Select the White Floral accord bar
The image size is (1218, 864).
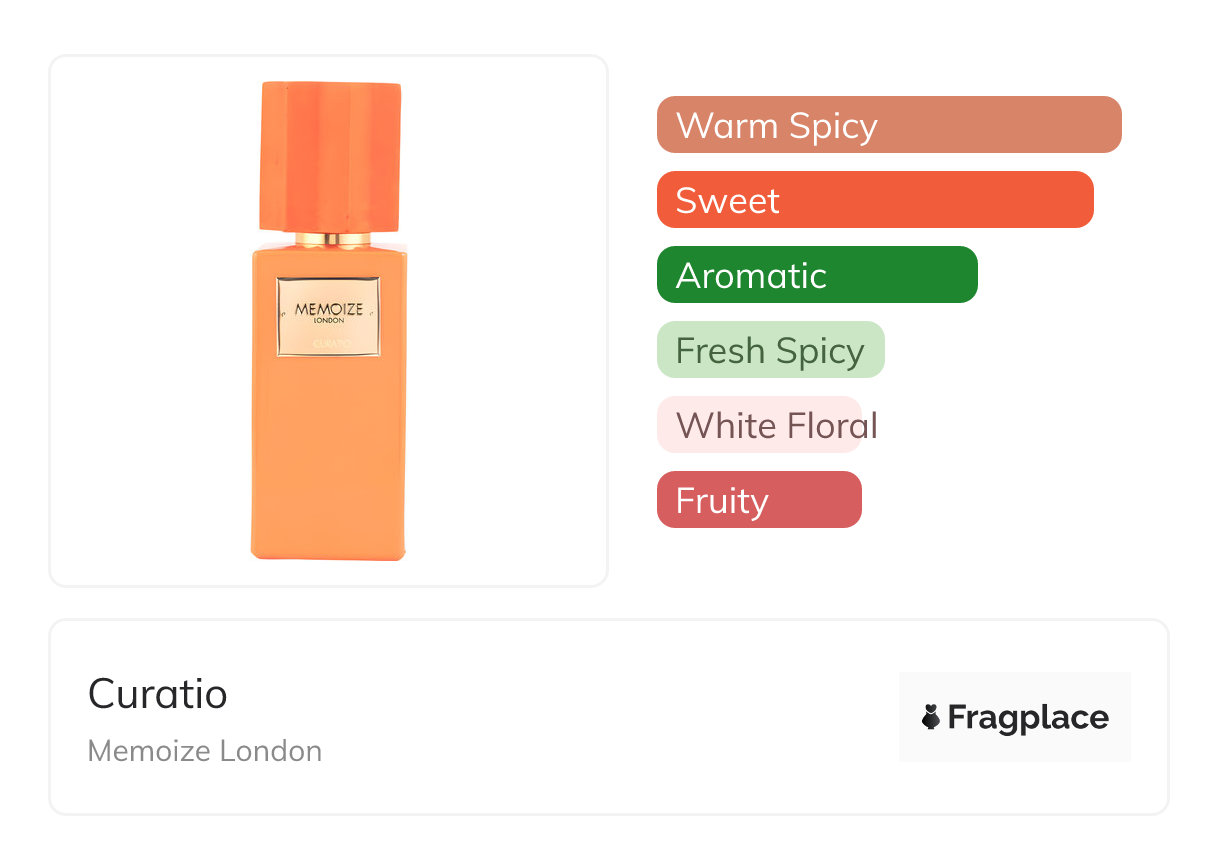759,425
